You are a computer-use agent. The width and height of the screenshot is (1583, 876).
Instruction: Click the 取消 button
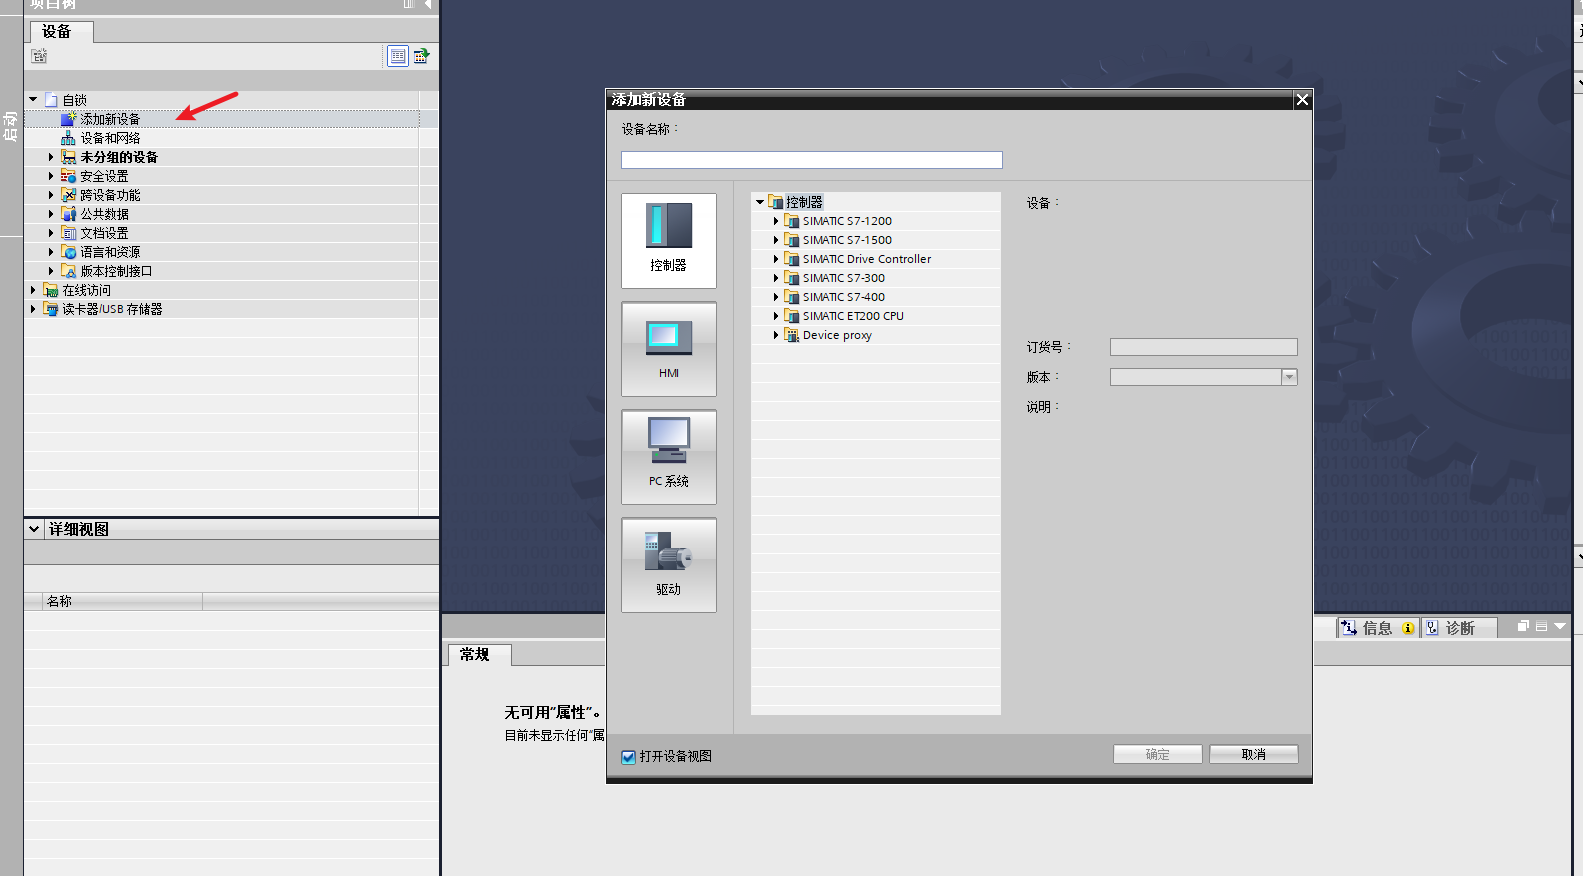(1253, 754)
